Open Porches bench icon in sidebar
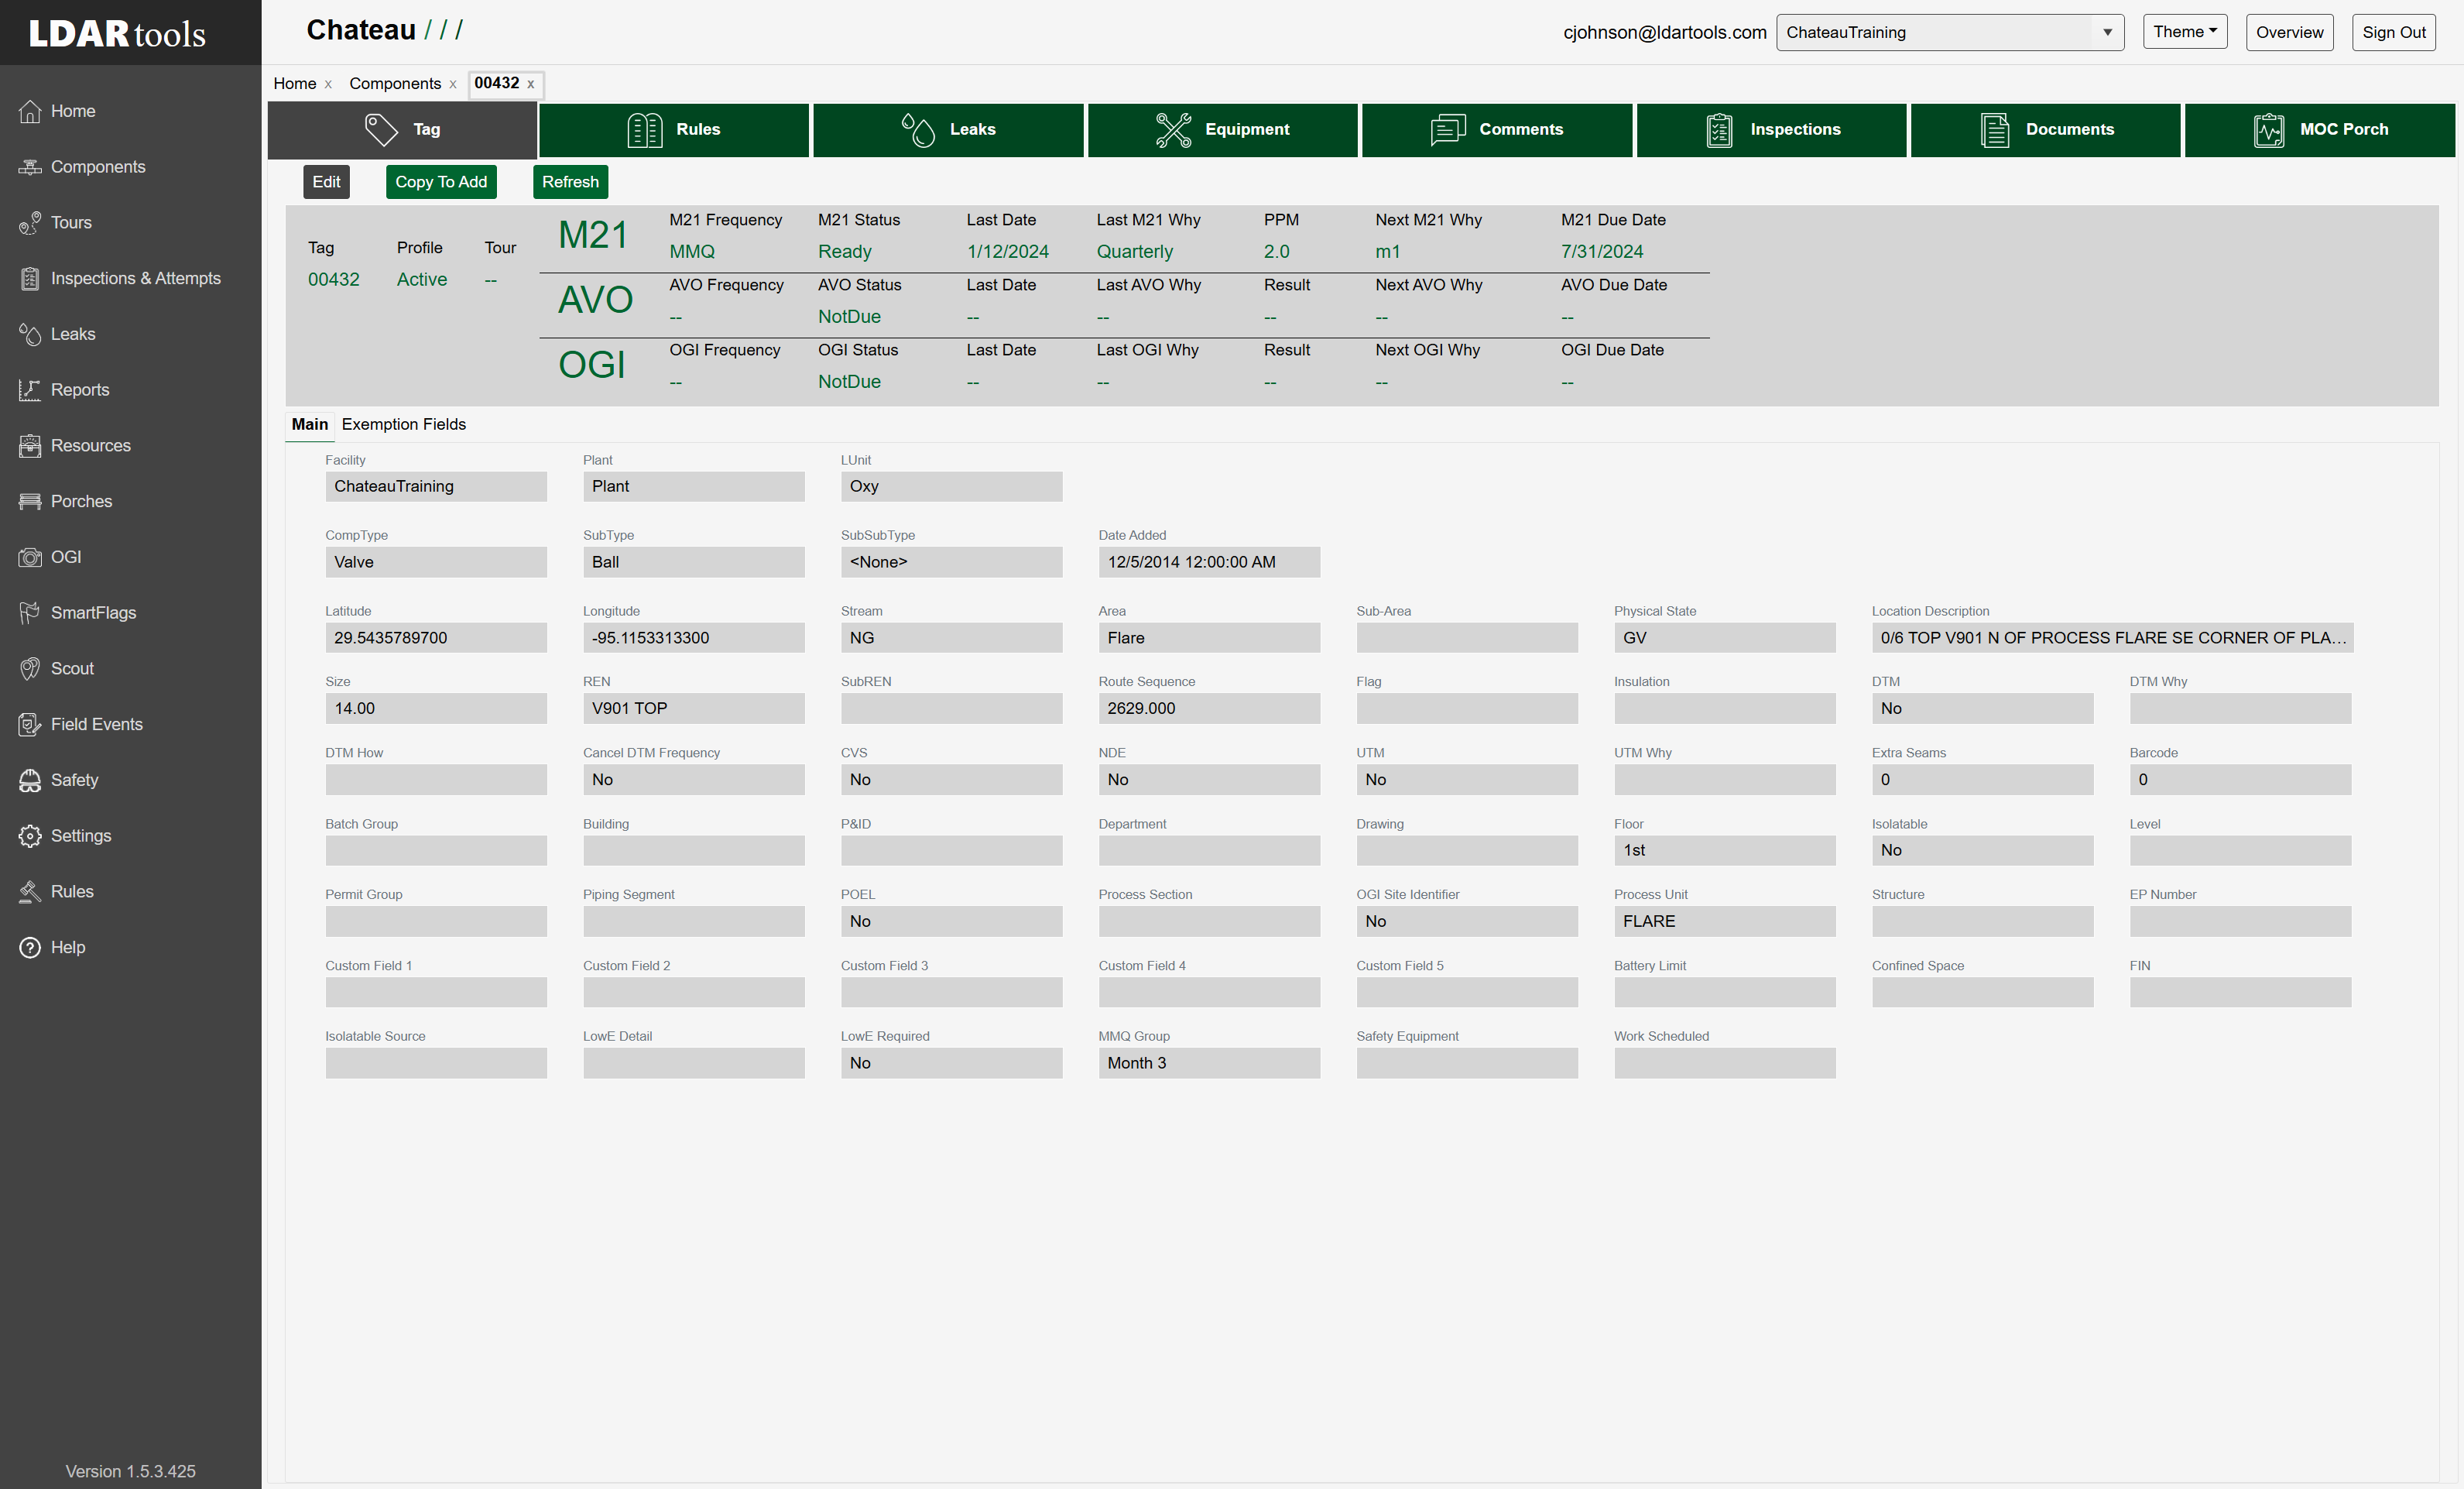Viewport: 2464px width, 1489px height. coord(30,502)
